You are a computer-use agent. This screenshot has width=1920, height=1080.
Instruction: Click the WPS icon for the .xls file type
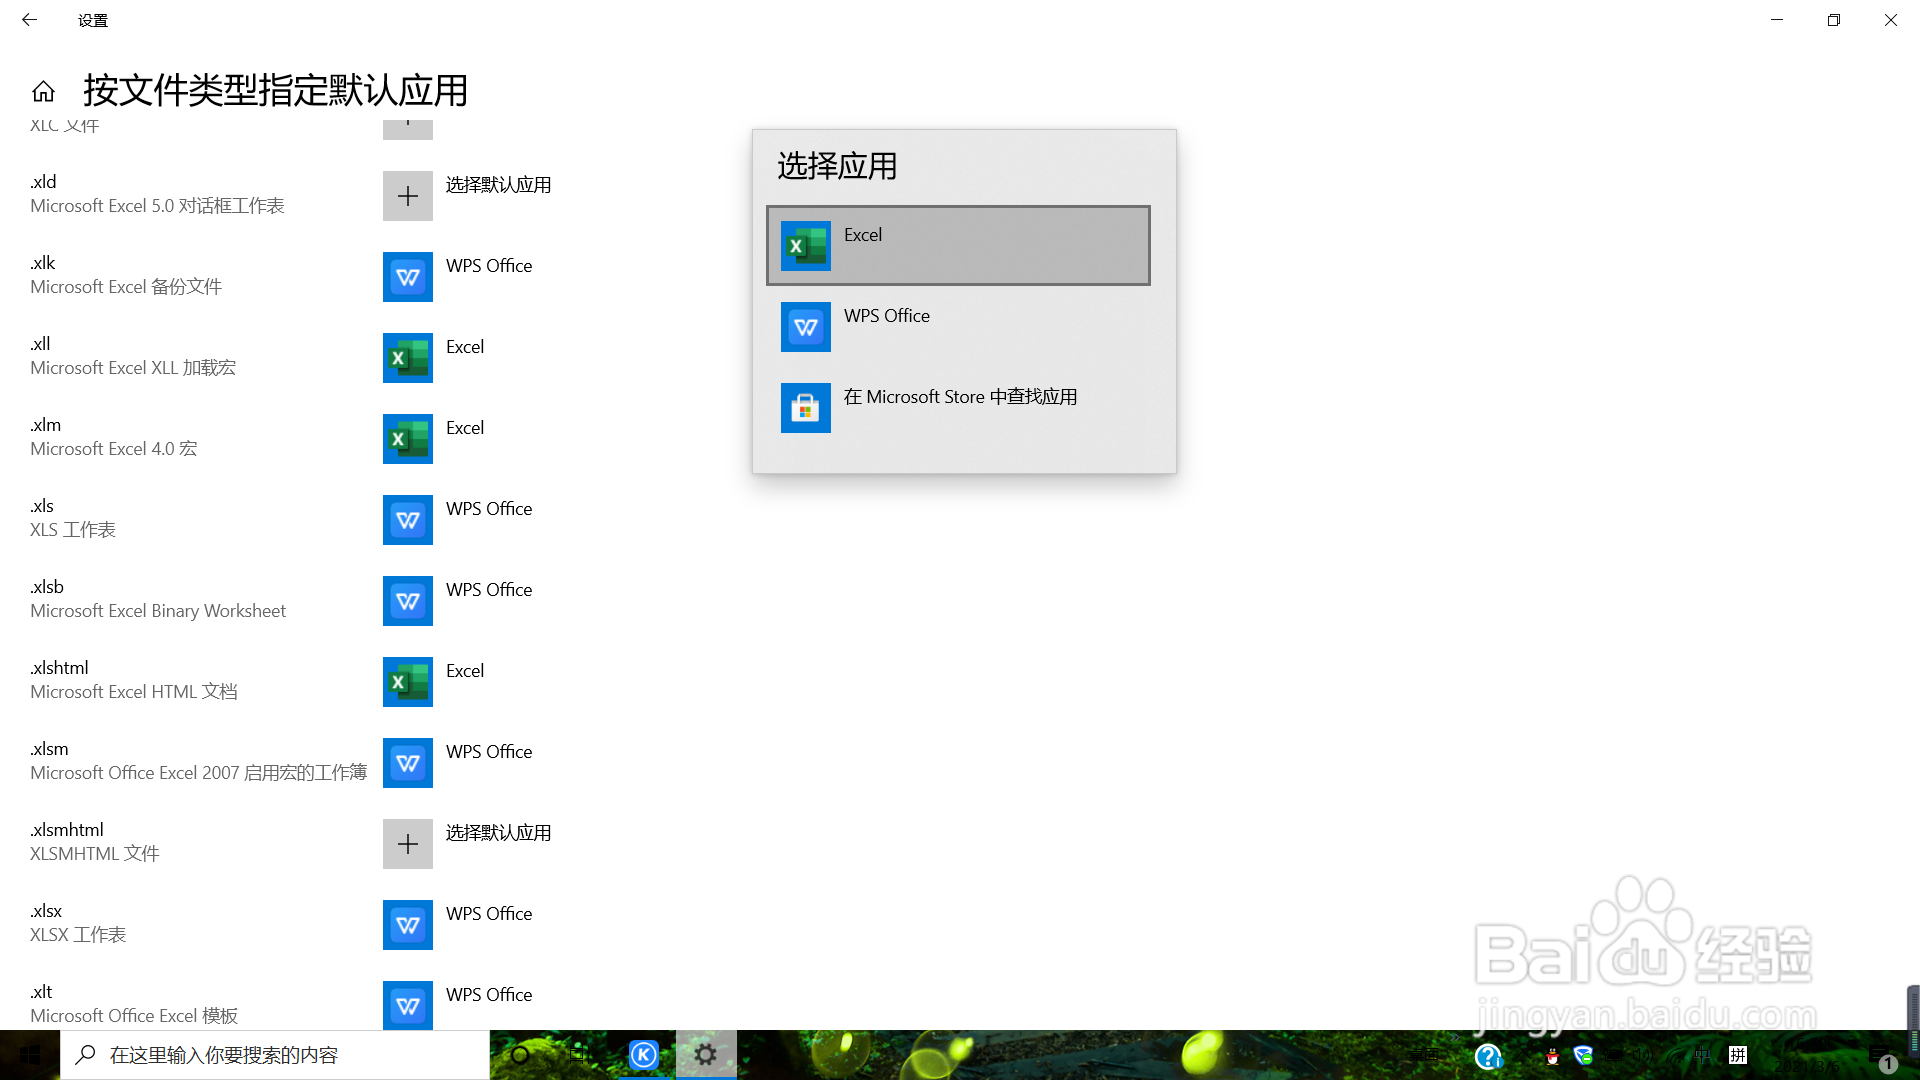point(407,520)
